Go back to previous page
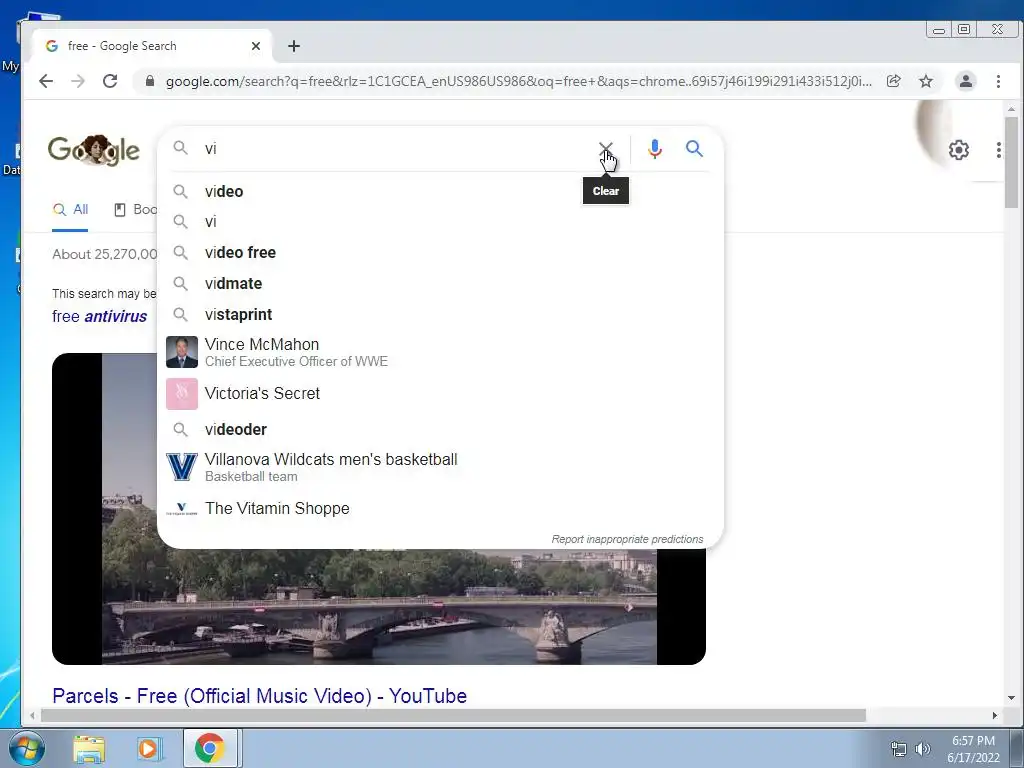1024x768 pixels. coord(46,81)
